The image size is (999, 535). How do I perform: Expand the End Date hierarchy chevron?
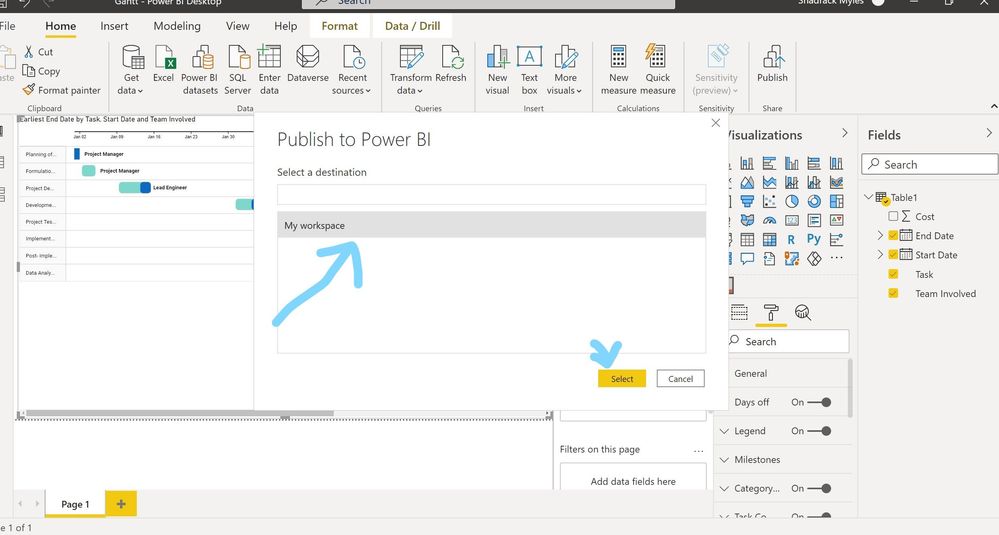(x=880, y=236)
